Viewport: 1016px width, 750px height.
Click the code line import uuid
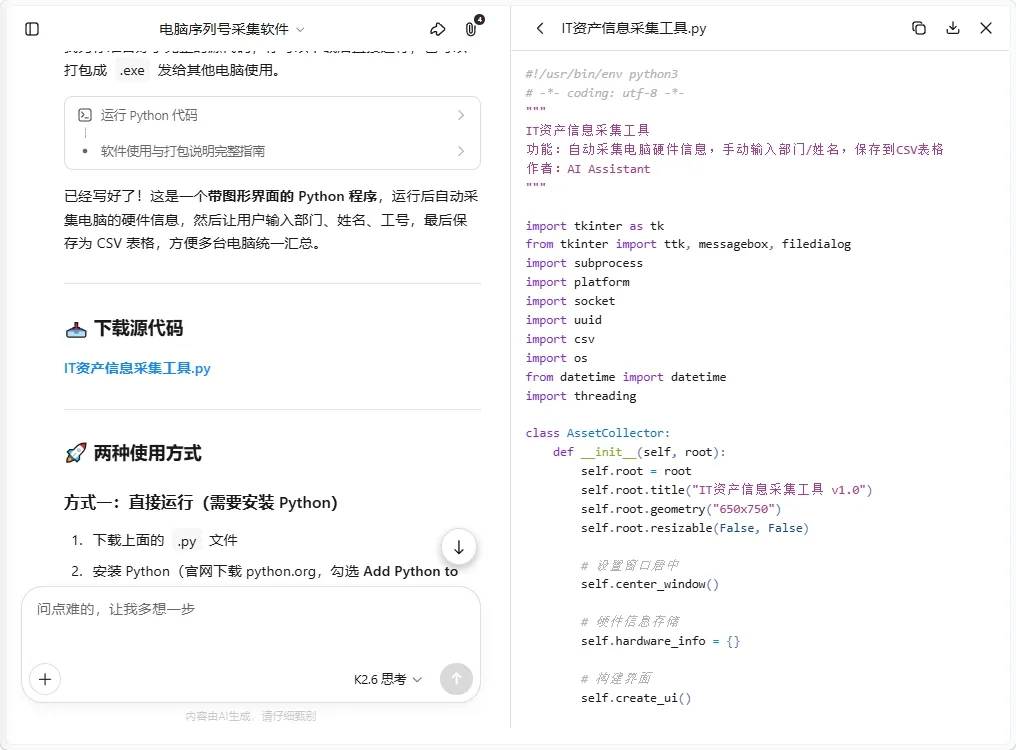(x=564, y=320)
